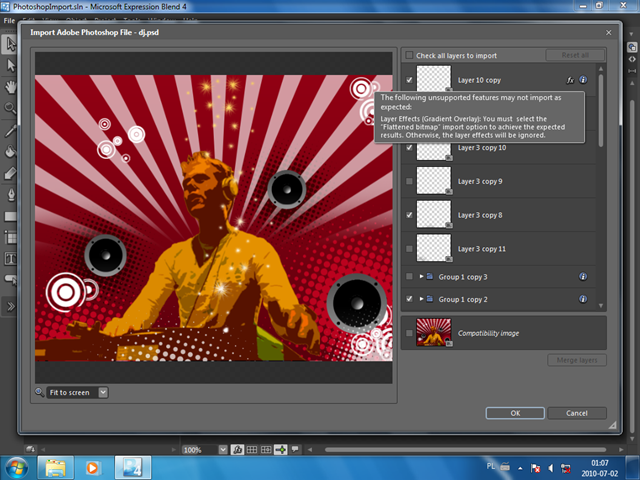Screen dimensions: 640x480
Task: Select the Compatibility image thumbnail
Action: pyautogui.click(x=433, y=333)
